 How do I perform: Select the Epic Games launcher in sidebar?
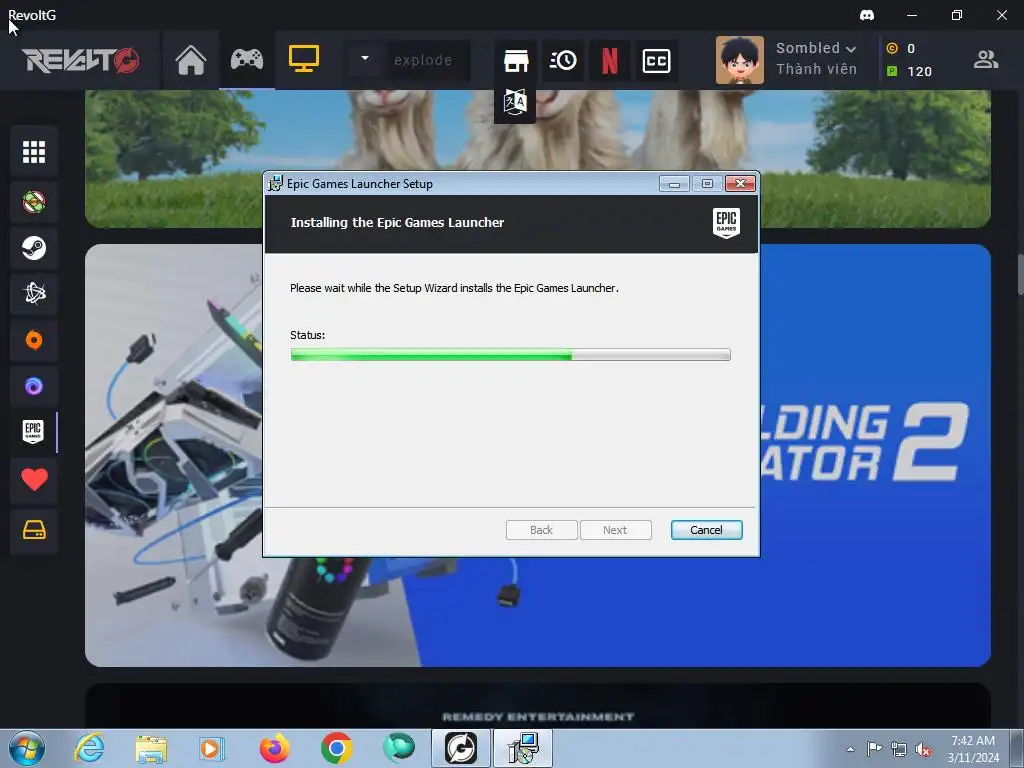click(33, 432)
